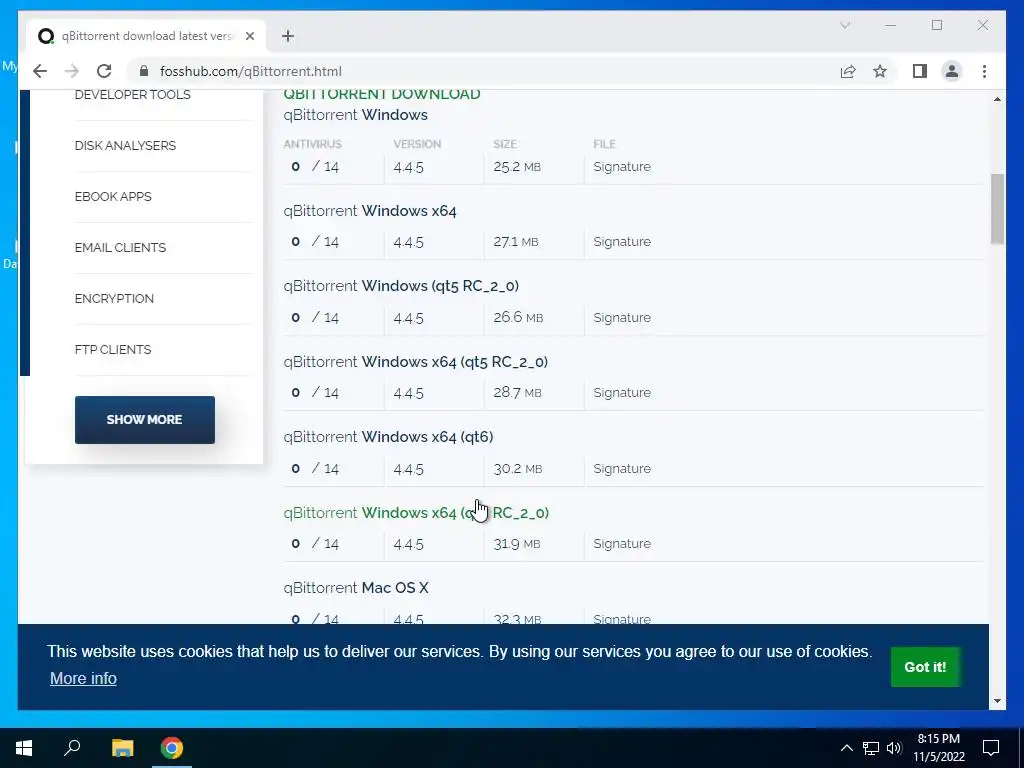Viewport: 1024px width, 768px height.
Task: Download qBittorrent Windows x64 (qt5 RC_2_0)
Action: coord(415,362)
